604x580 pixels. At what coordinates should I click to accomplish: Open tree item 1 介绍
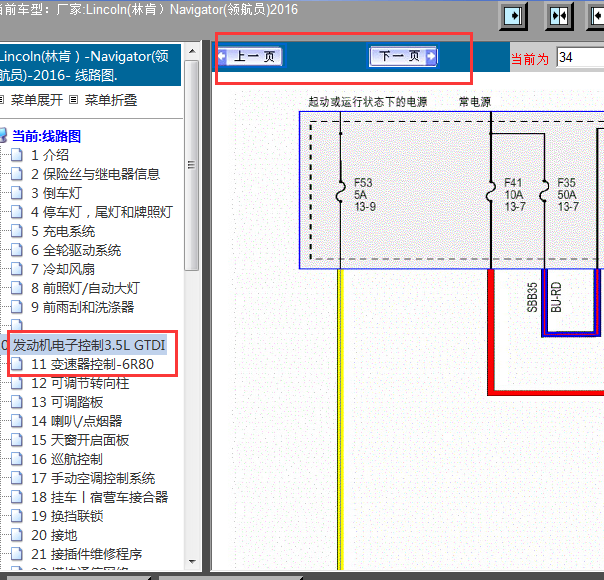point(50,155)
